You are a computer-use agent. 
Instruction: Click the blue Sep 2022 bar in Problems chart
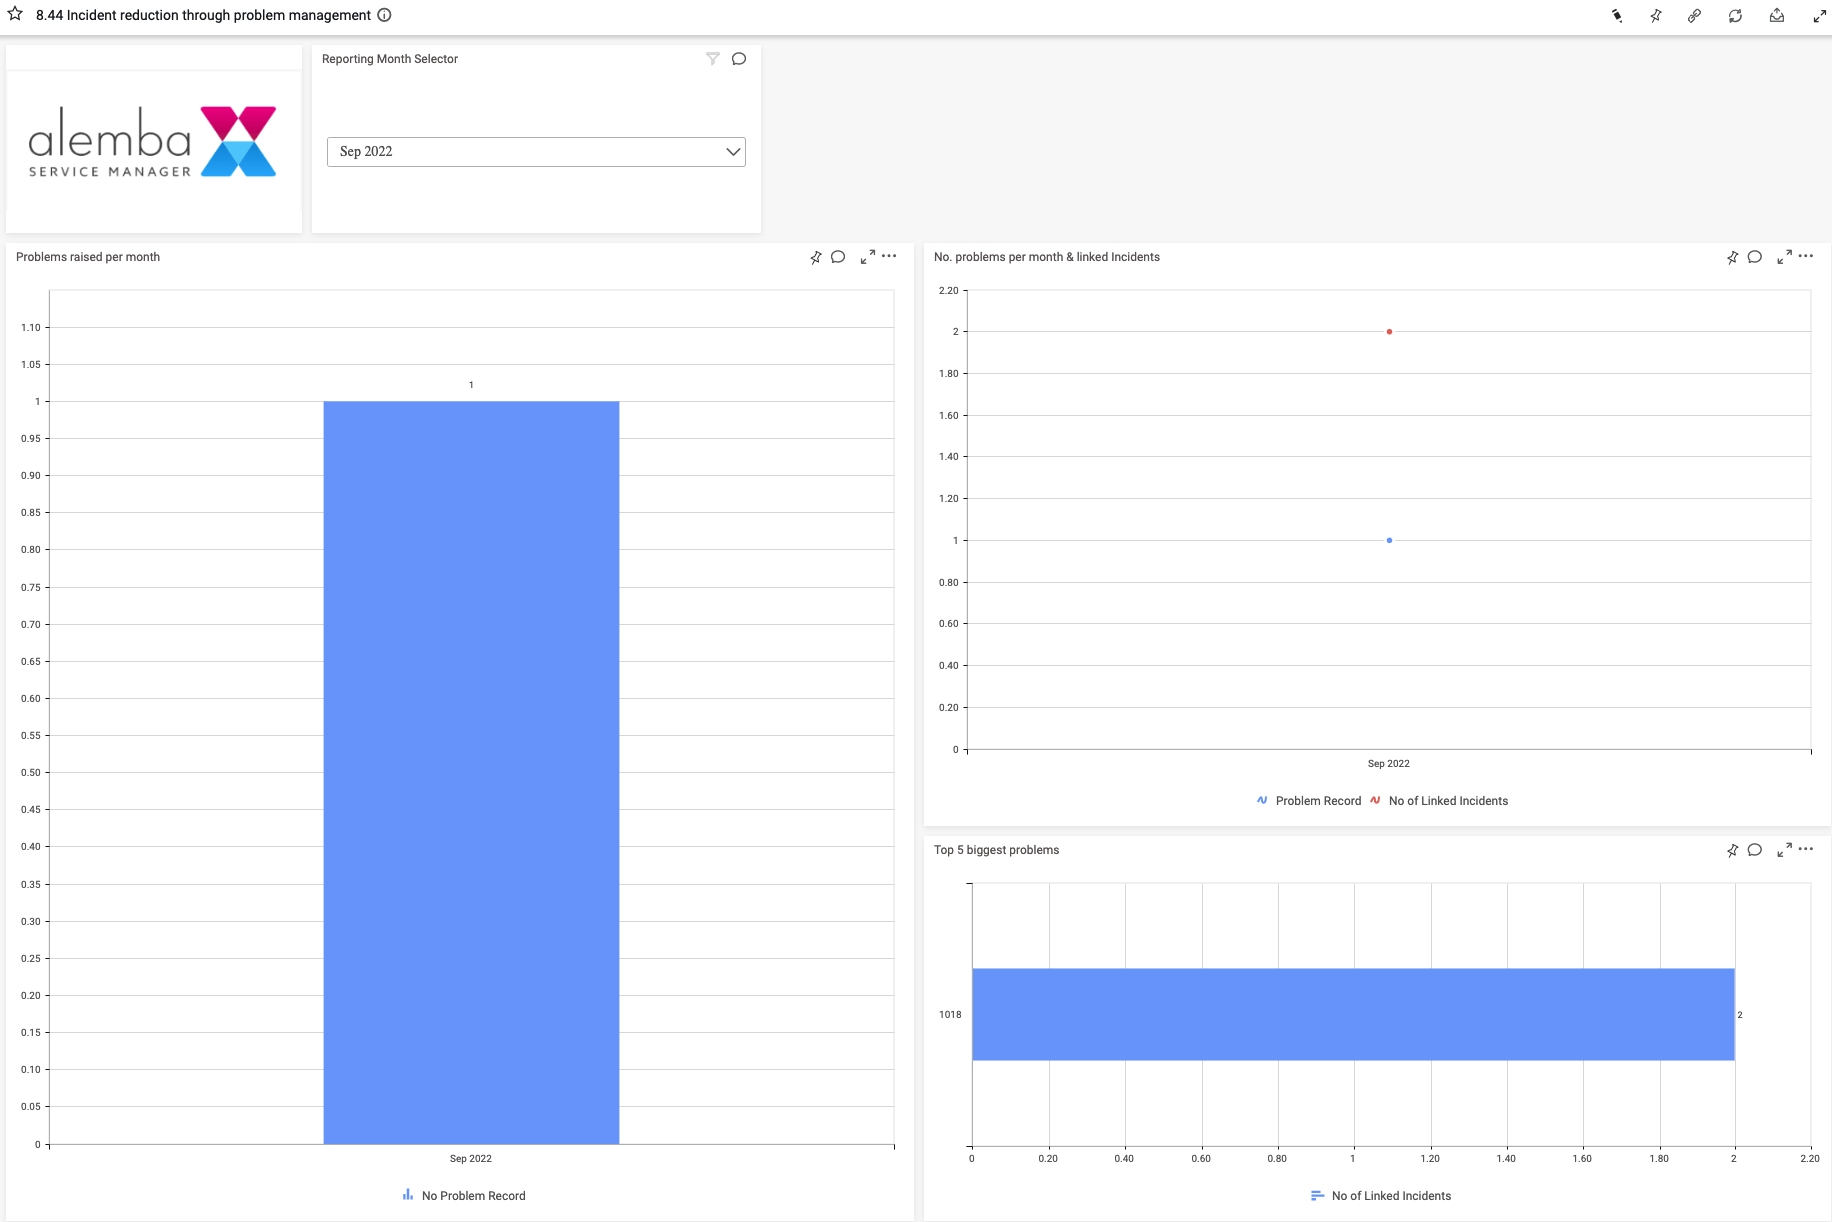pos(471,771)
